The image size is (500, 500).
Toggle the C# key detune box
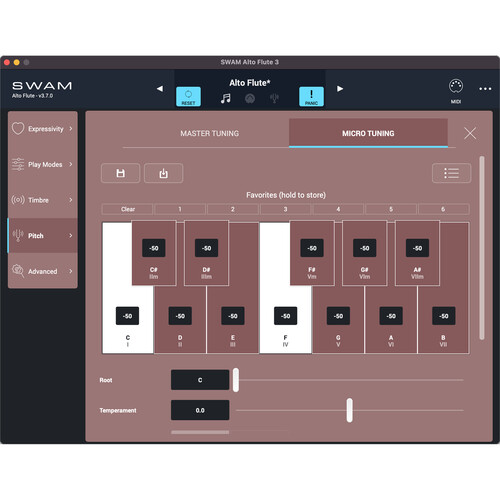tap(154, 248)
